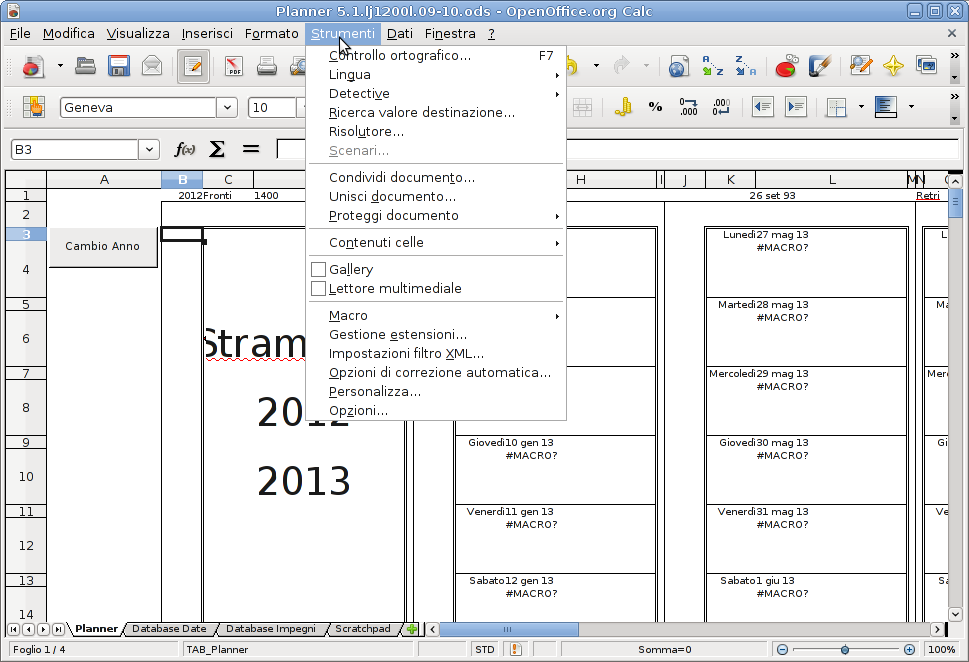Click the Print printer icon
Viewport: 969px width, 662px height.
[x=266, y=66]
